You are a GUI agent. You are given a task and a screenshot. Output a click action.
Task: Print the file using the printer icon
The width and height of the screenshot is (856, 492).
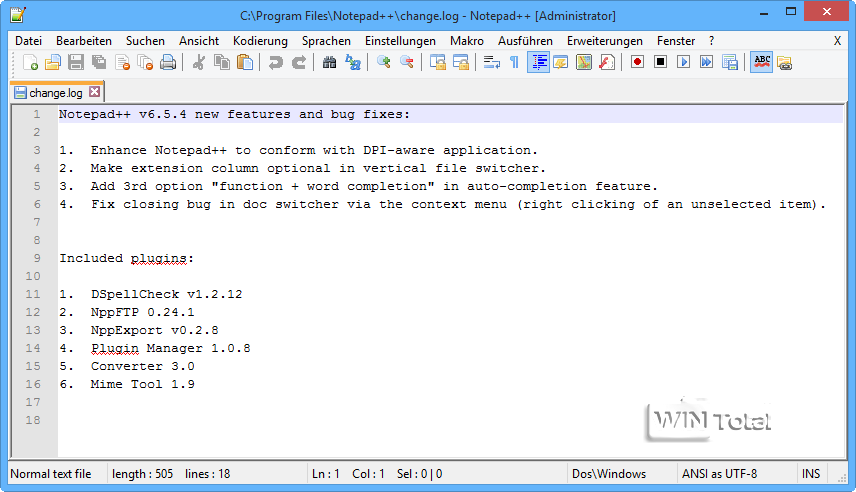tap(168, 62)
